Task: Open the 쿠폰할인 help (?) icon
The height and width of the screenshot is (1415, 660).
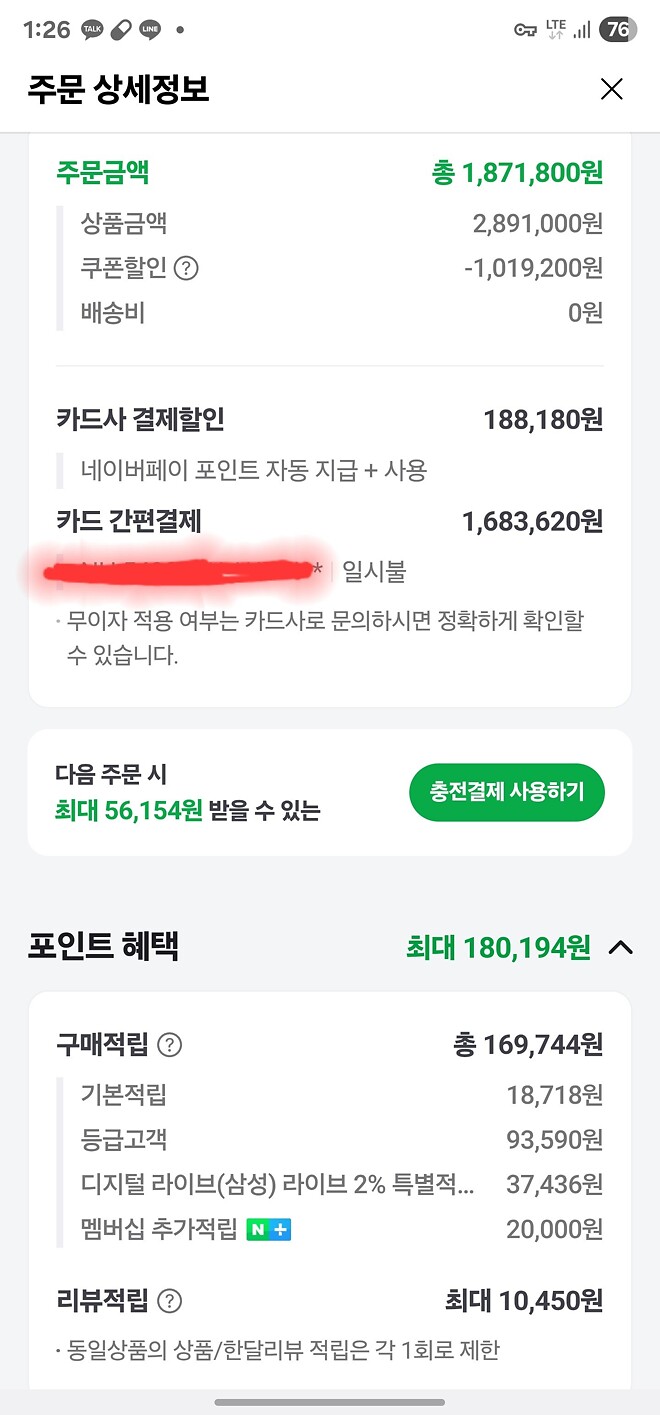Action: (x=185, y=269)
